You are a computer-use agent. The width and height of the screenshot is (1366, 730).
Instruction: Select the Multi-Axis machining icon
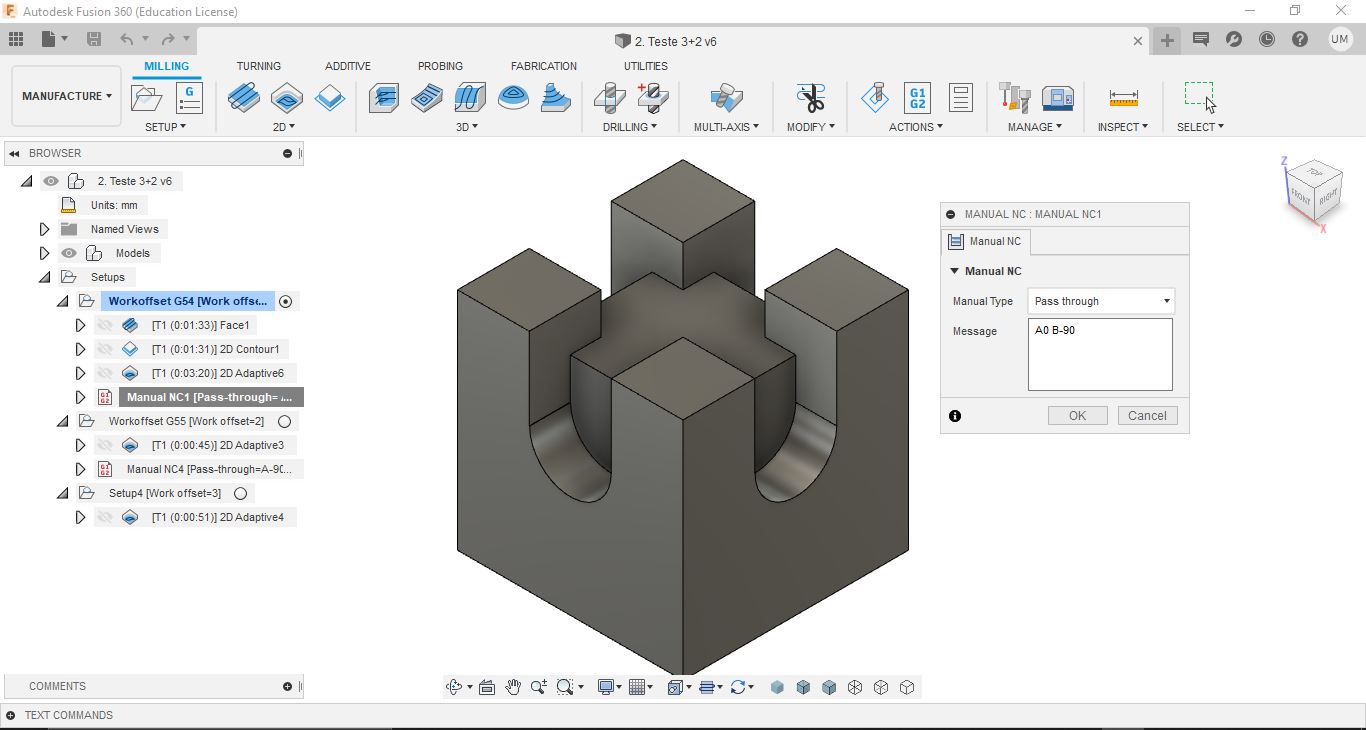[x=726, y=97]
